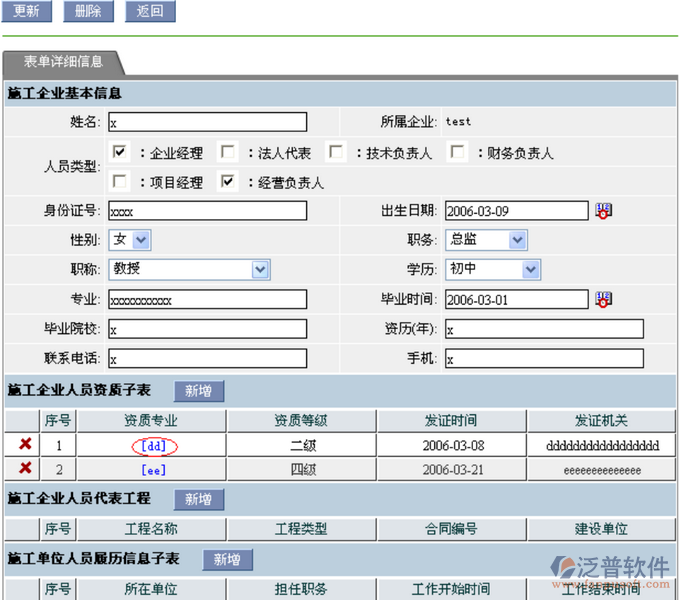Click 新增 next to 施工企业人员代表工程
The width and height of the screenshot is (680, 600).
(198, 499)
